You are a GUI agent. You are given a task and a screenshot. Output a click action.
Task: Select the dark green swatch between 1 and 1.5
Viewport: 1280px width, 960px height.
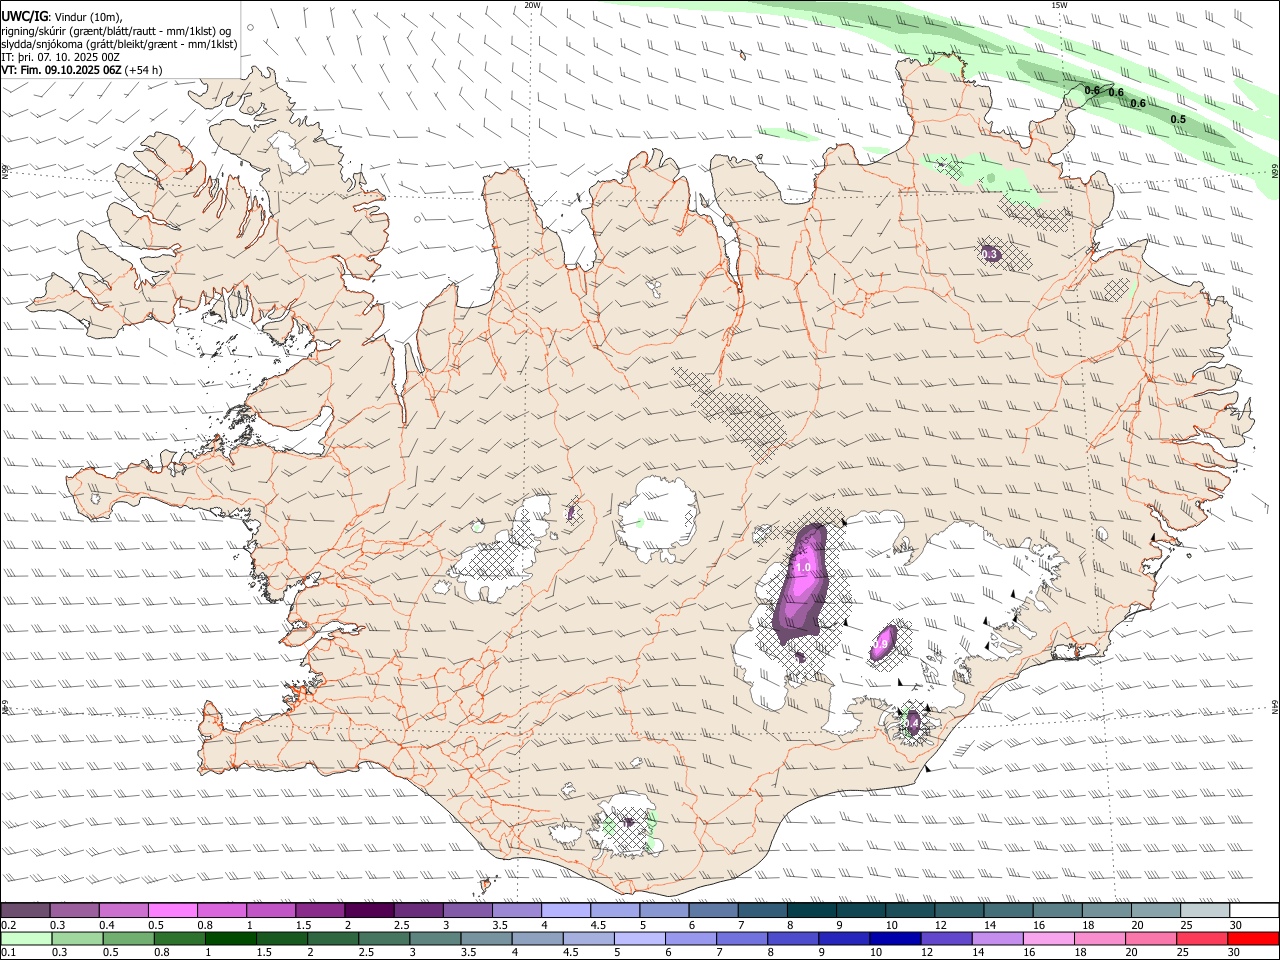coord(230,938)
